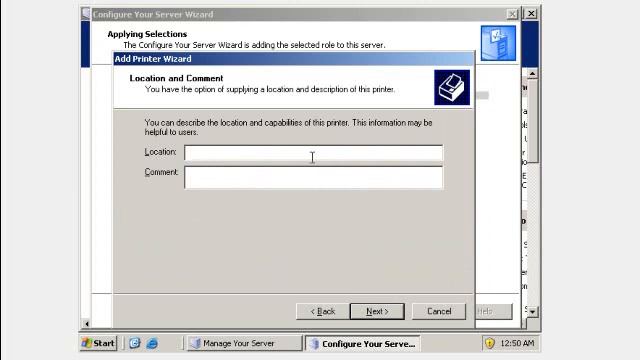Screen dimensions: 640x360
Task: Click the show desktop quick launch icon
Action: (x=135, y=343)
